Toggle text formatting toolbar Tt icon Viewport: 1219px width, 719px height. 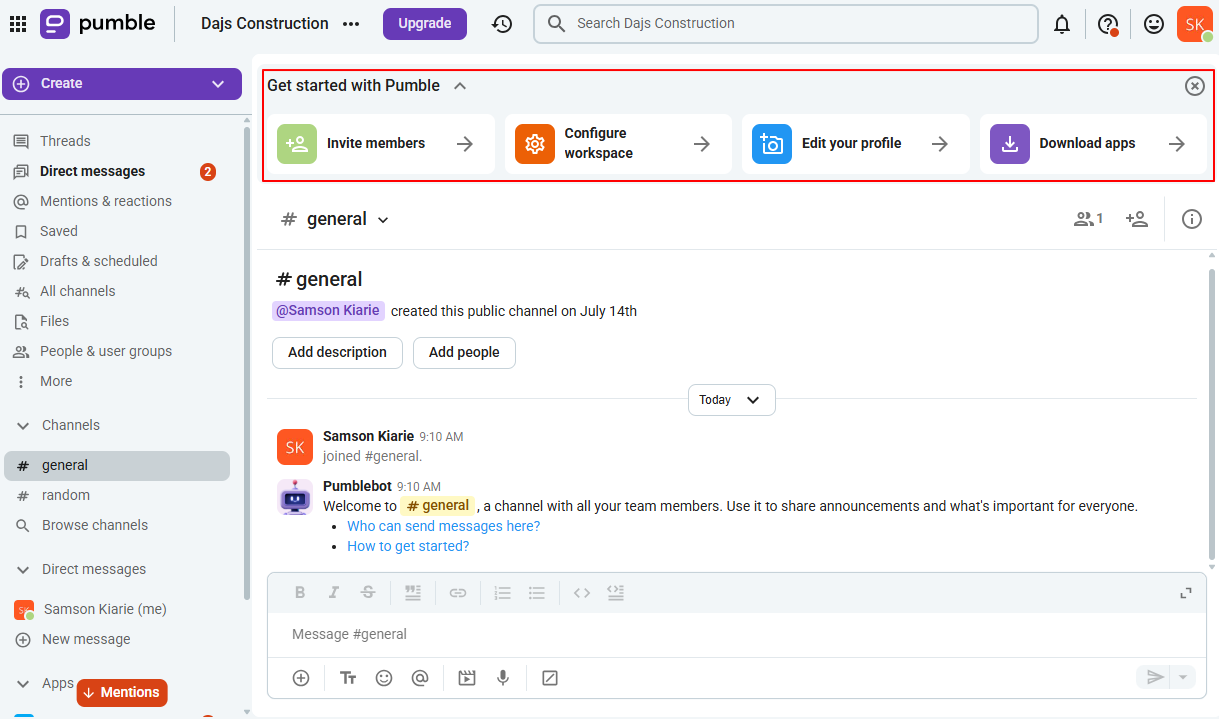(x=348, y=678)
